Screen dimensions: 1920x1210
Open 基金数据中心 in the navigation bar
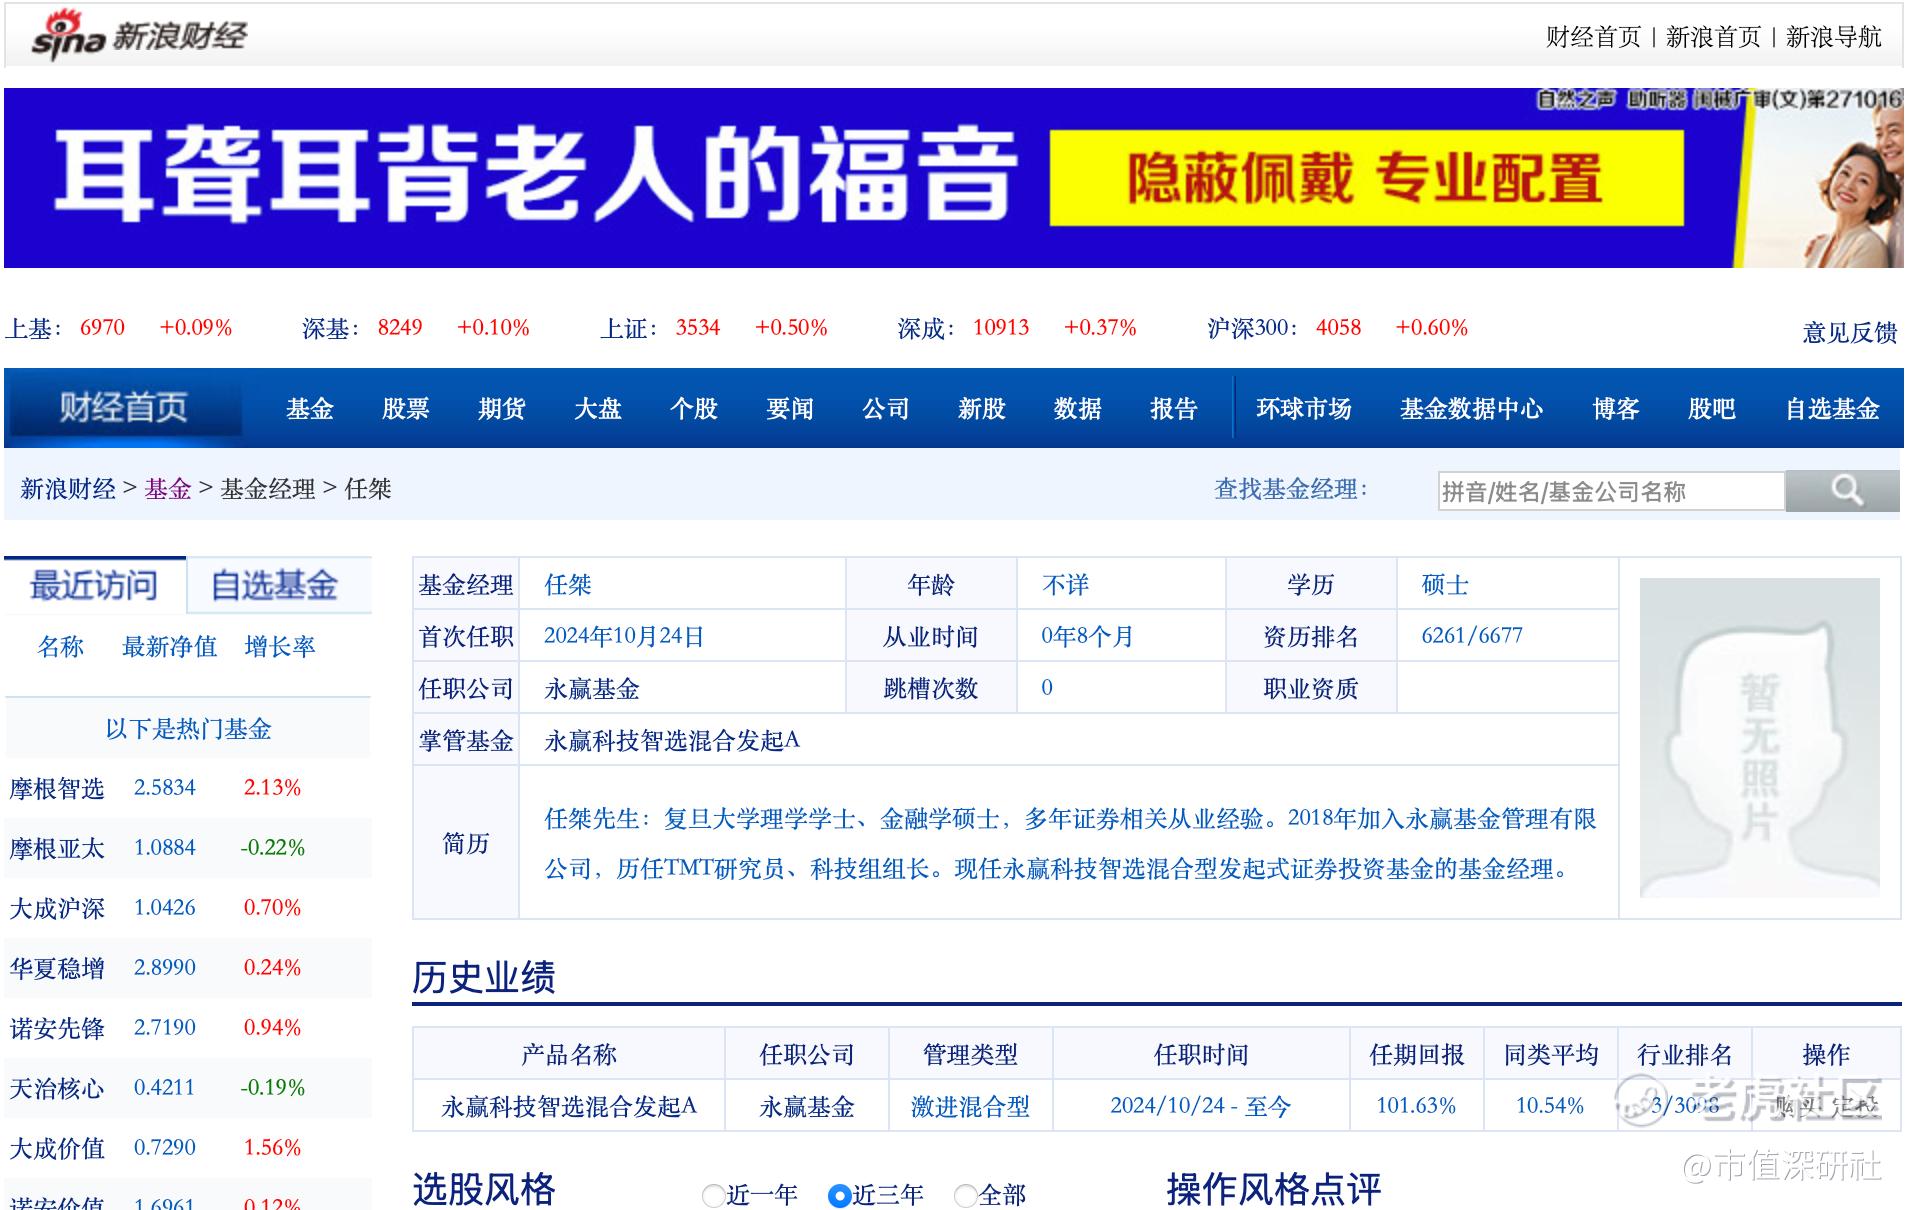point(1472,409)
